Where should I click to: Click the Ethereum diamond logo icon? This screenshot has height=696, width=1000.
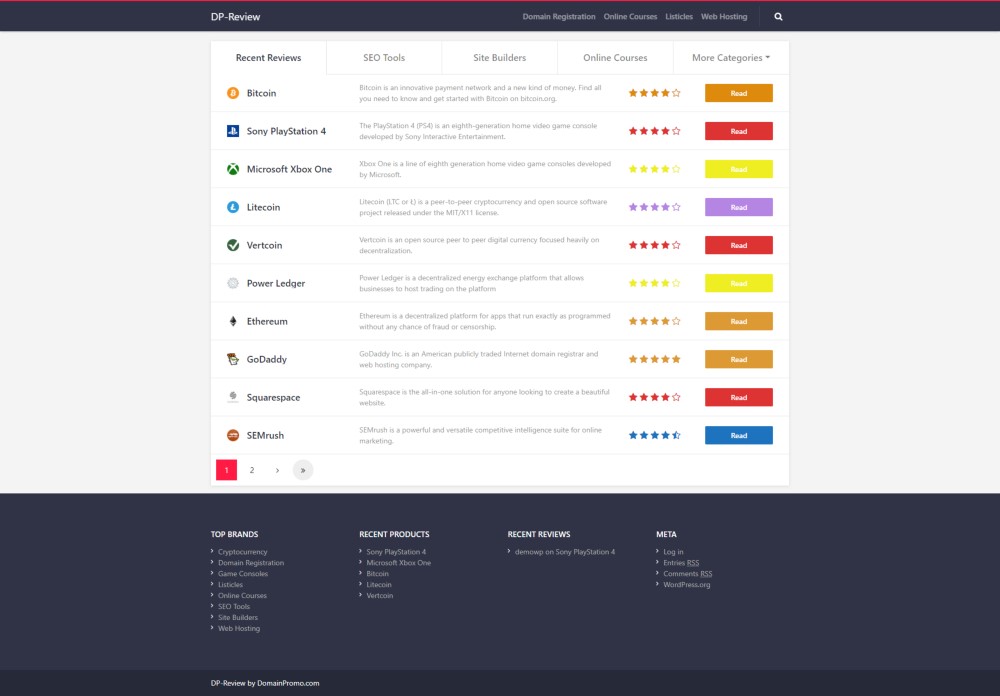point(233,321)
